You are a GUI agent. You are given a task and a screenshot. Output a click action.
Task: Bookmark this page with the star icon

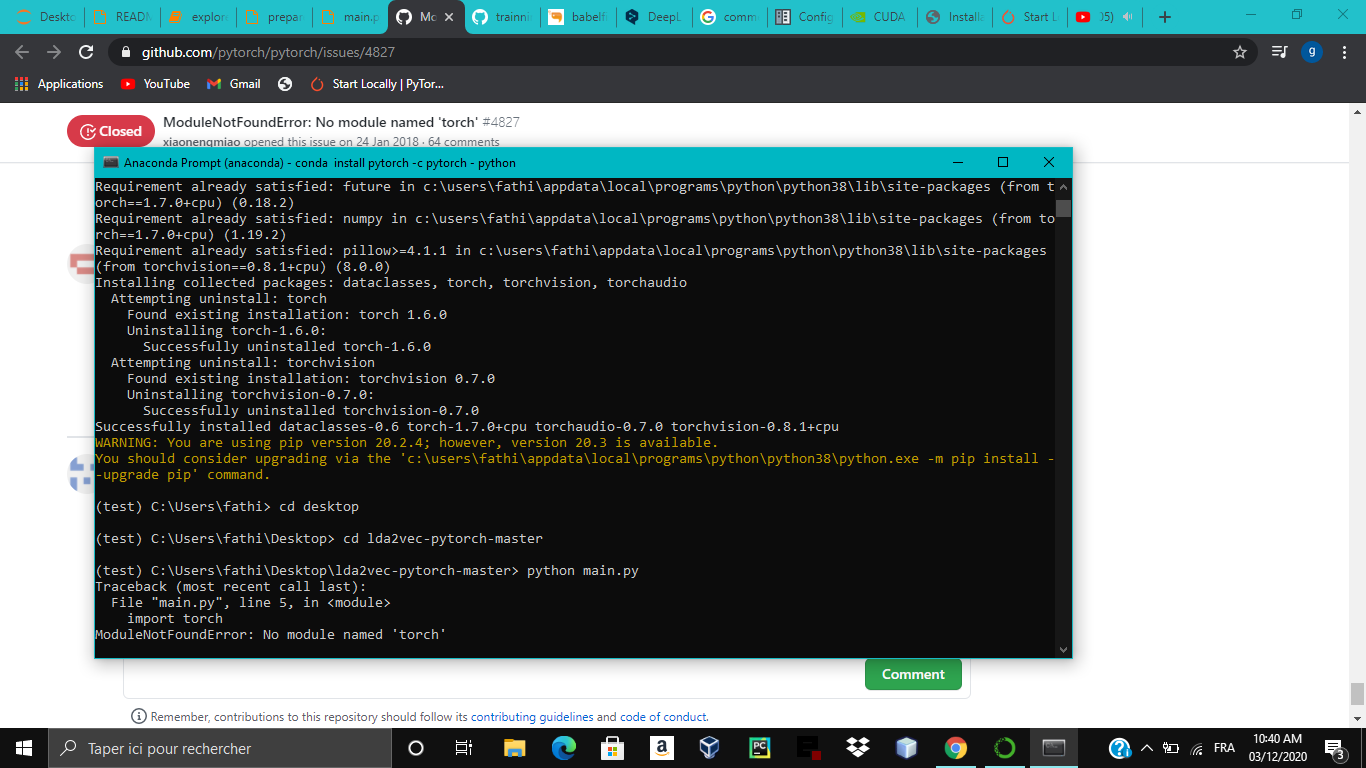(1238, 51)
